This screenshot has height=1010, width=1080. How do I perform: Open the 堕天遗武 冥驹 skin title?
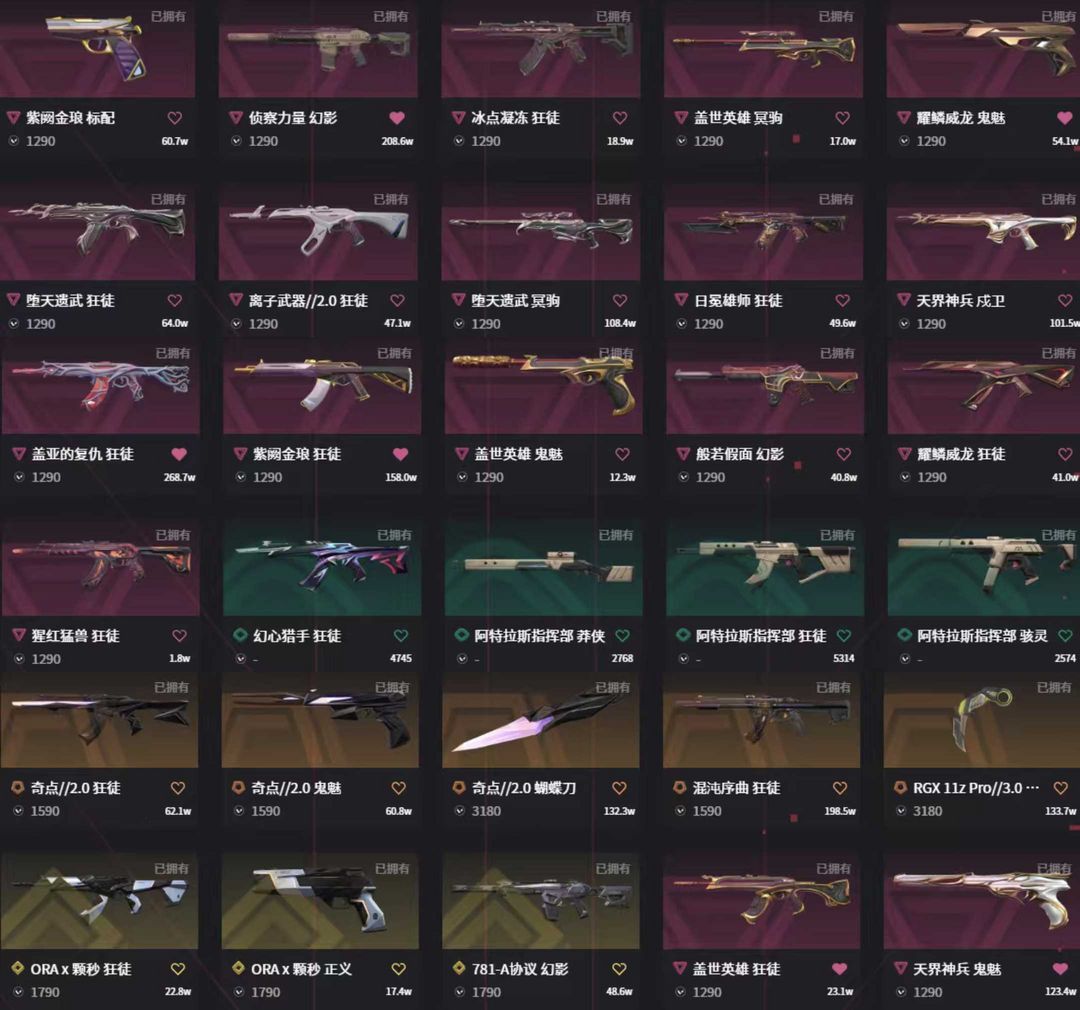(x=515, y=300)
